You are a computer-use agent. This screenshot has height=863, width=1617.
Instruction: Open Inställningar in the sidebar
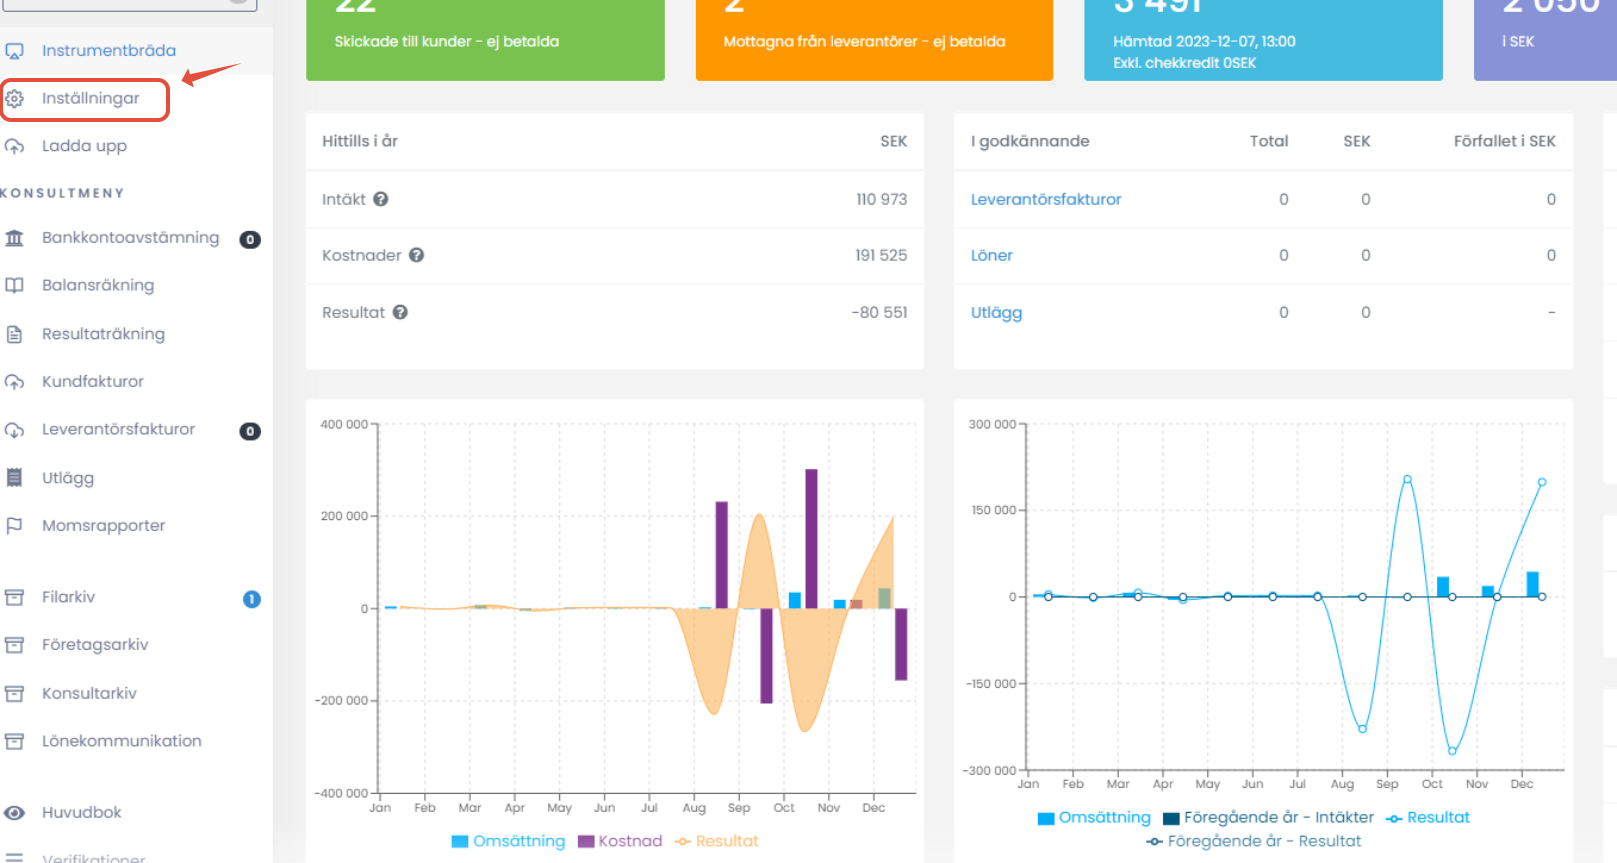[91, 99]
